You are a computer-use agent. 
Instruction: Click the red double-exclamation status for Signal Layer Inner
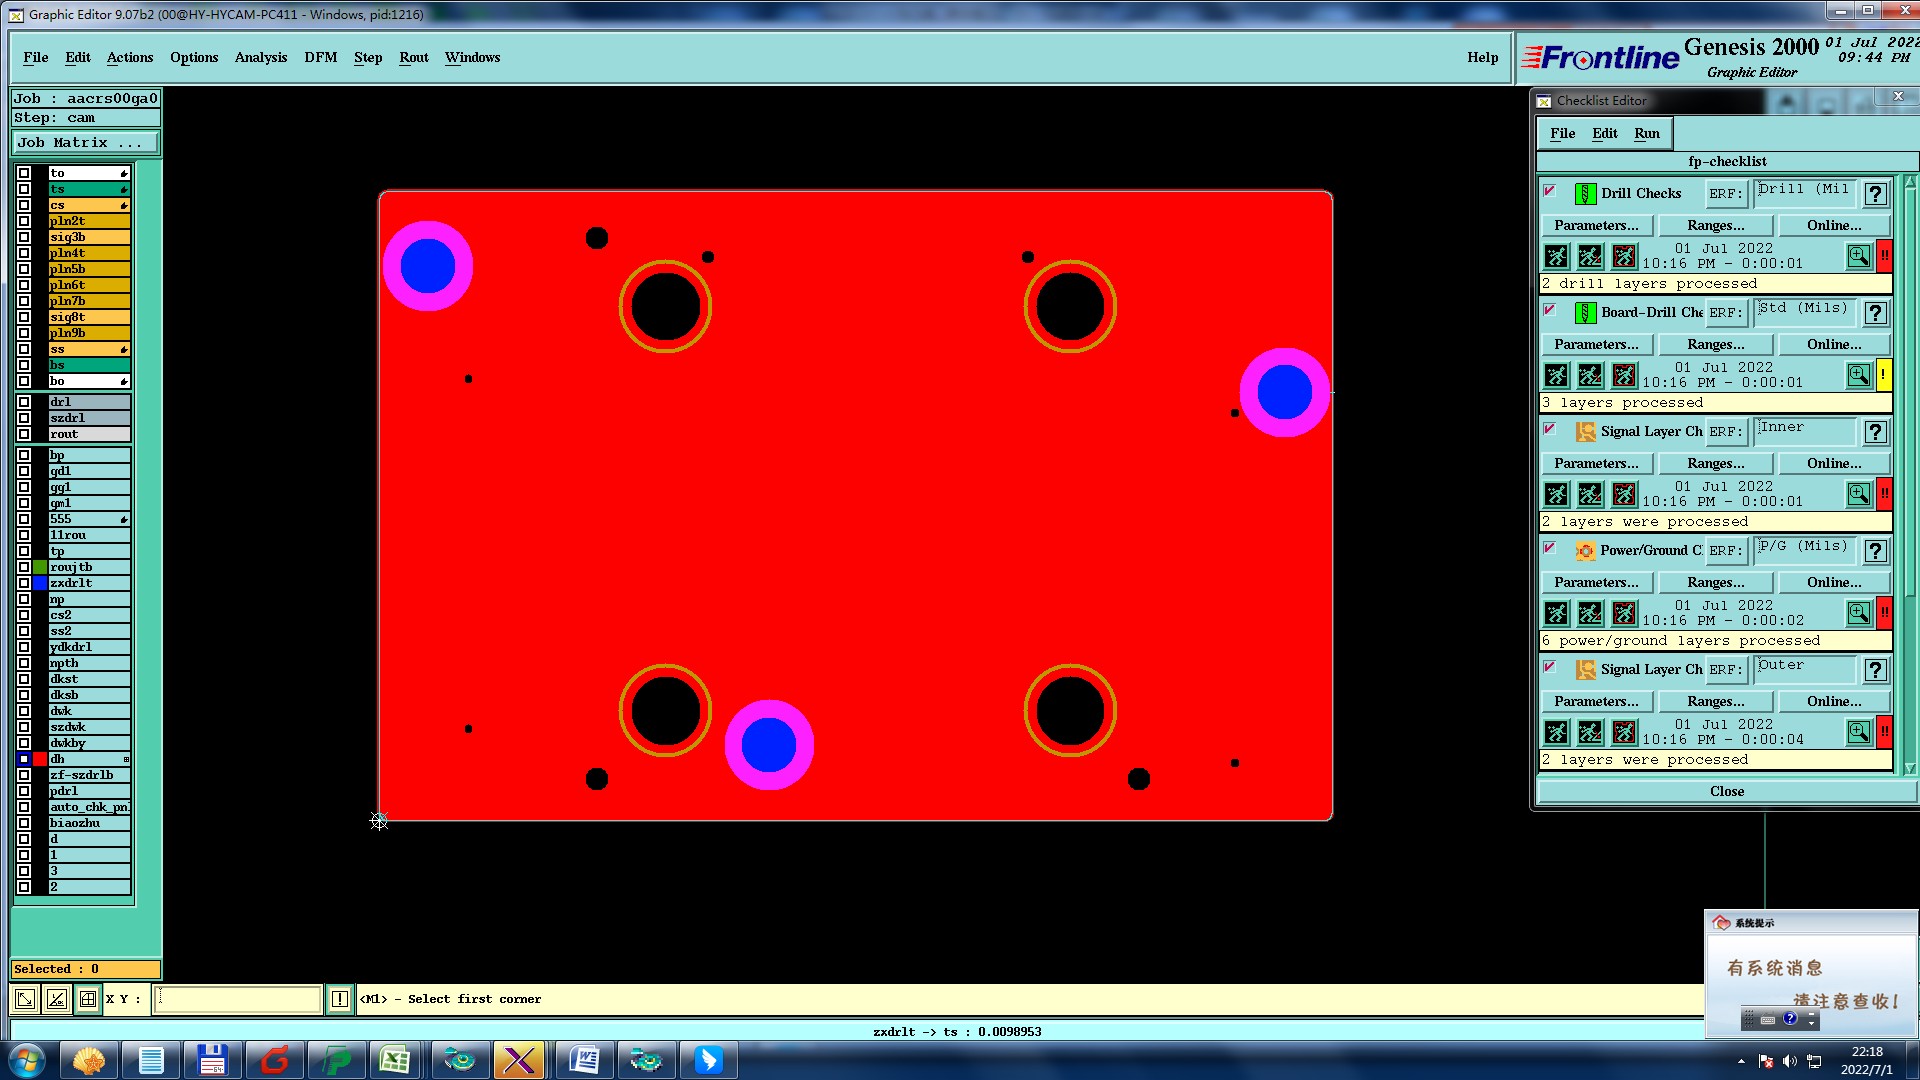point(1884,494)
